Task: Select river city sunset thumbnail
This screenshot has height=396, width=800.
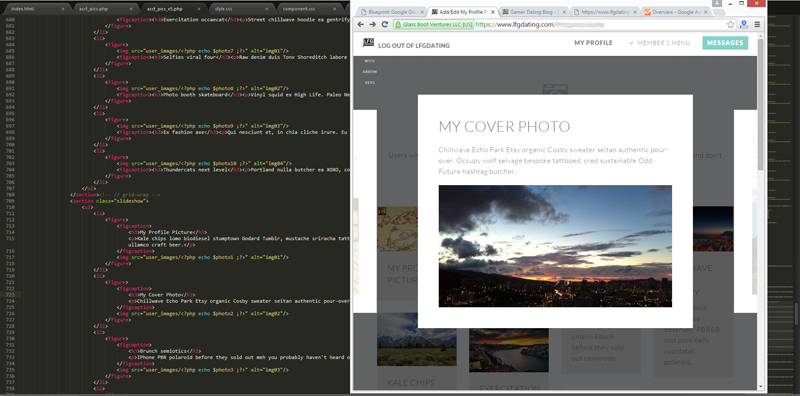Action: coord(509,350)
